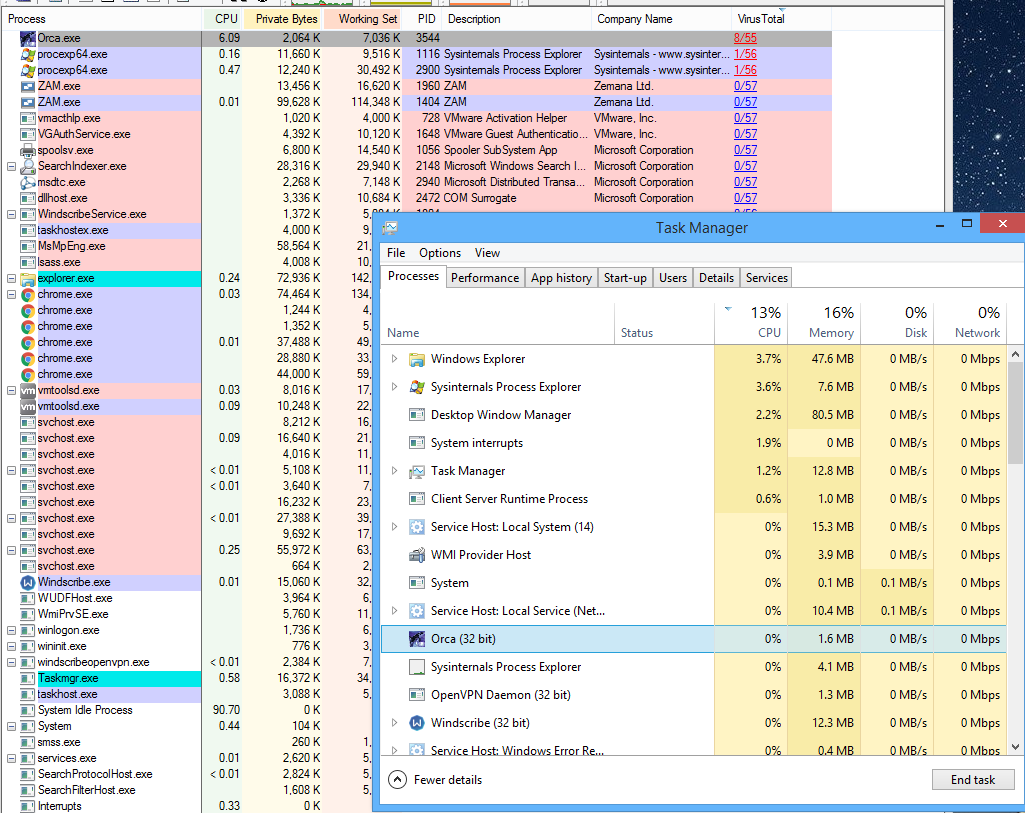Click the Windscribe (32 bit) icon in Task Manager
The image size is (1025, 813).
(x=417, y=723)
